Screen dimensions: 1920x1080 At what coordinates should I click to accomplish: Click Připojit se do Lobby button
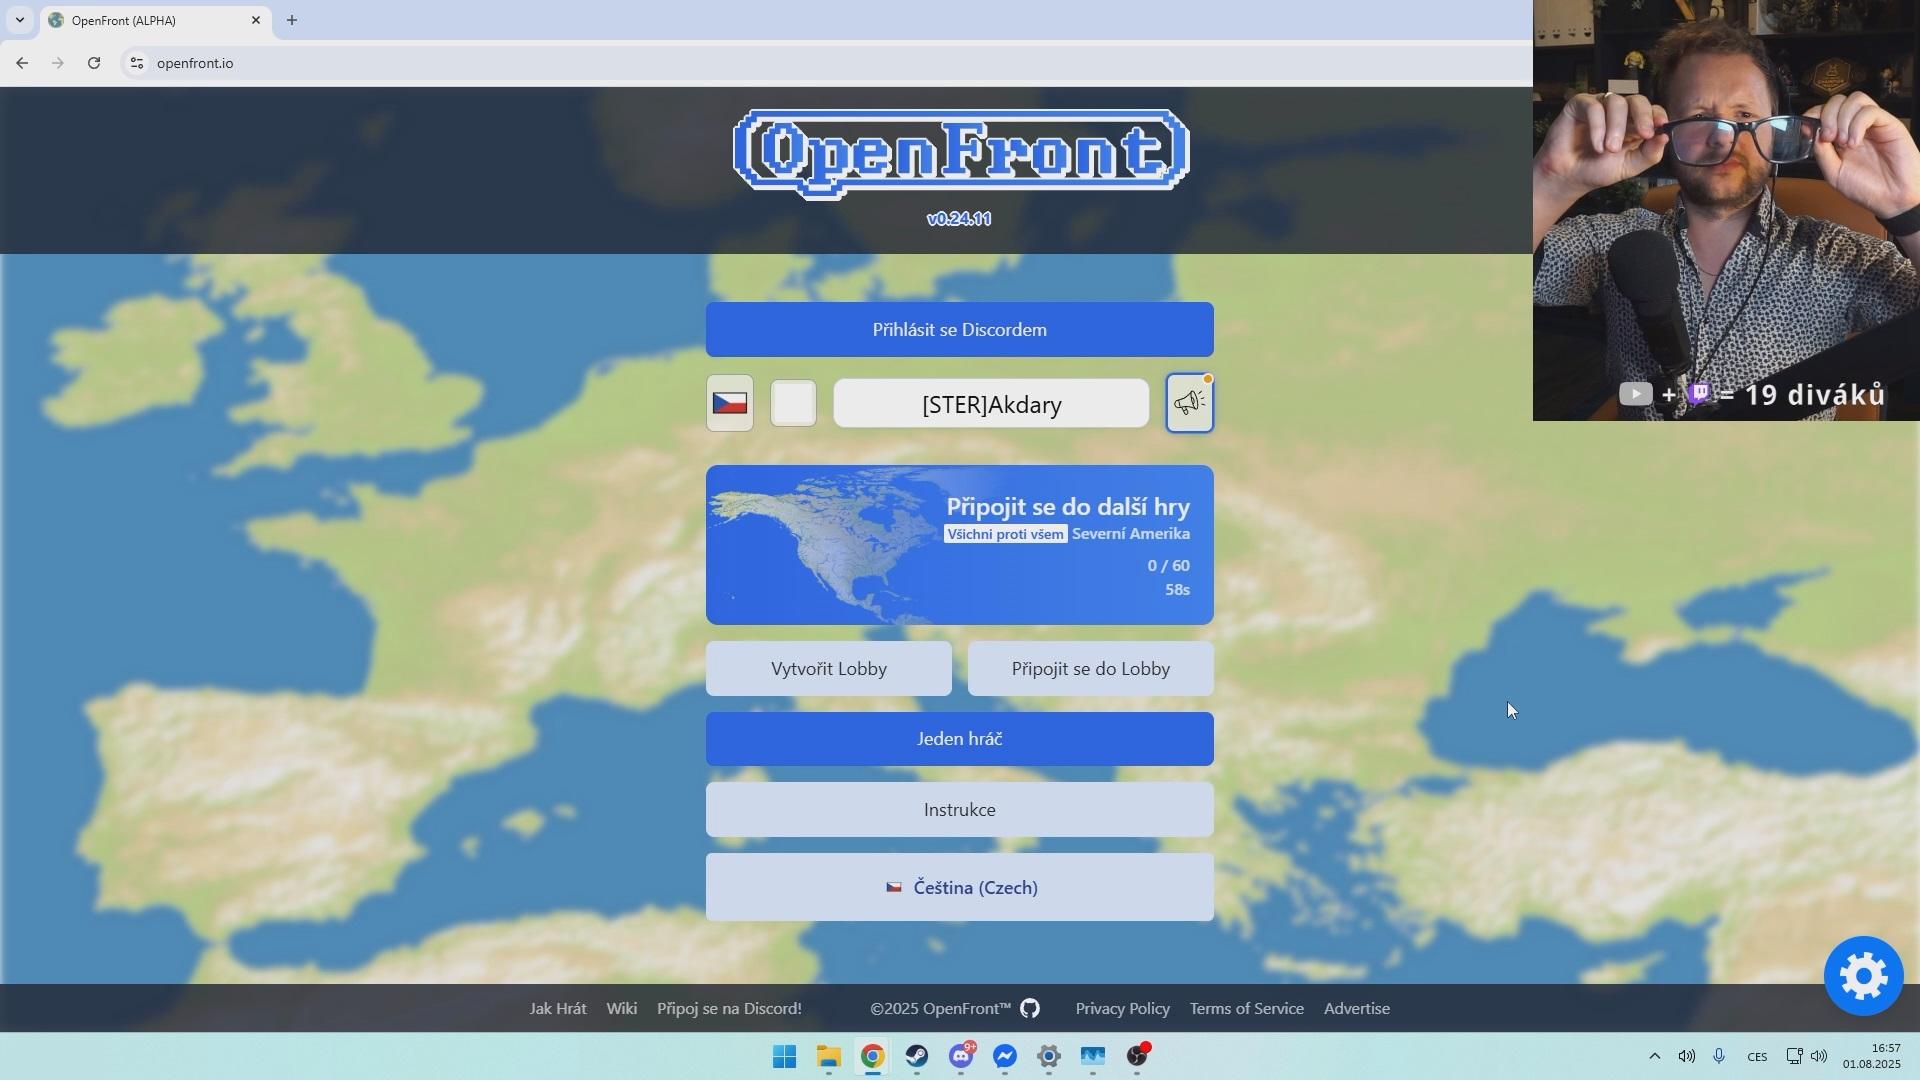click(x=1090, y=669)
